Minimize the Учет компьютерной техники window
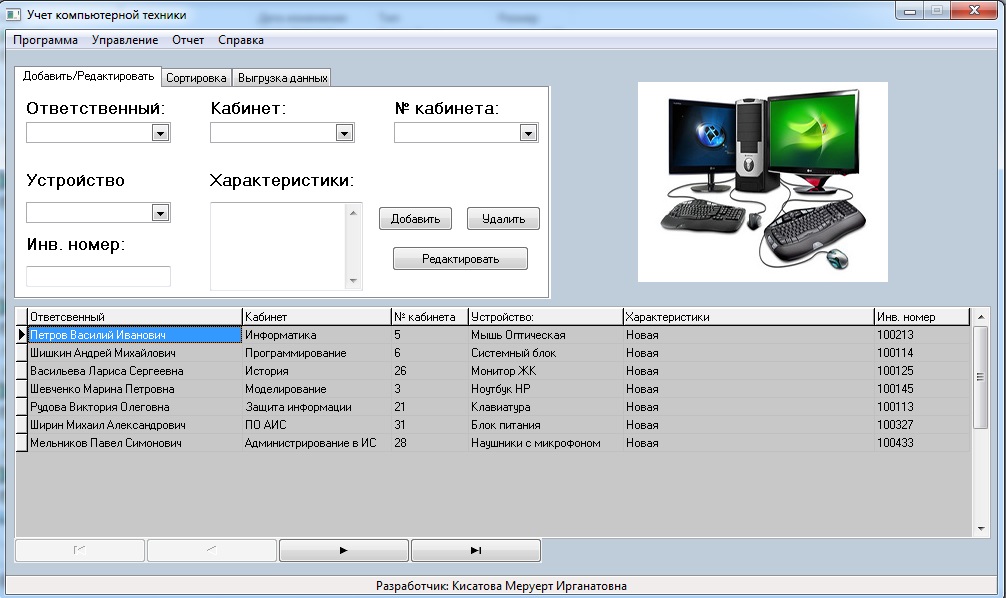Viewport: 1006px width, 598px height. point(909,11)
